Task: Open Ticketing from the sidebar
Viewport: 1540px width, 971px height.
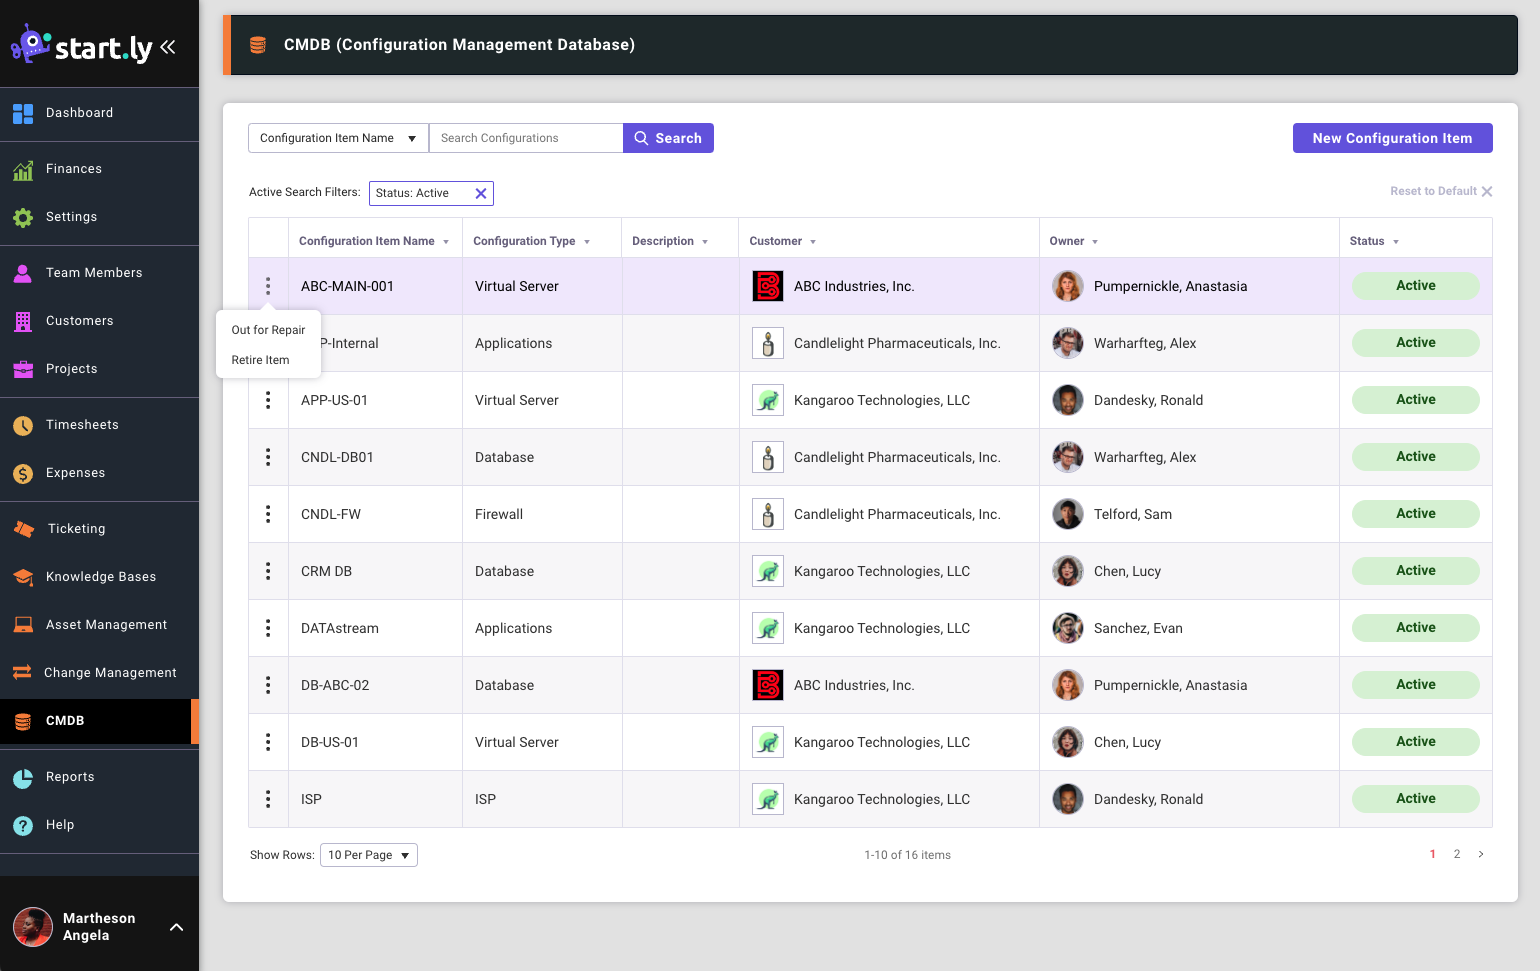Action: coord(76,529)
